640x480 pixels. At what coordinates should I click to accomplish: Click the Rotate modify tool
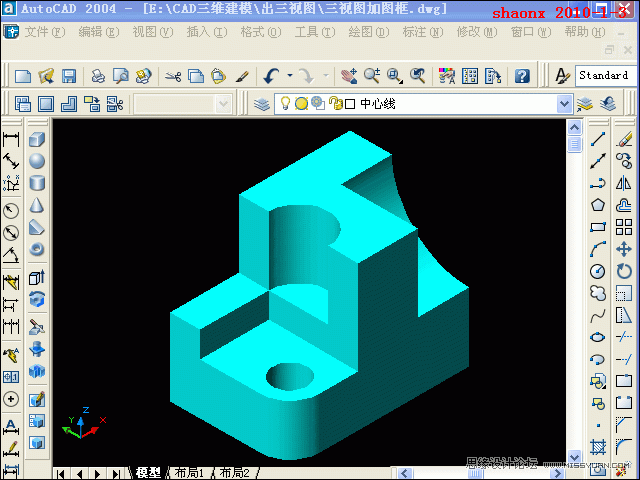tap(624, 271)
